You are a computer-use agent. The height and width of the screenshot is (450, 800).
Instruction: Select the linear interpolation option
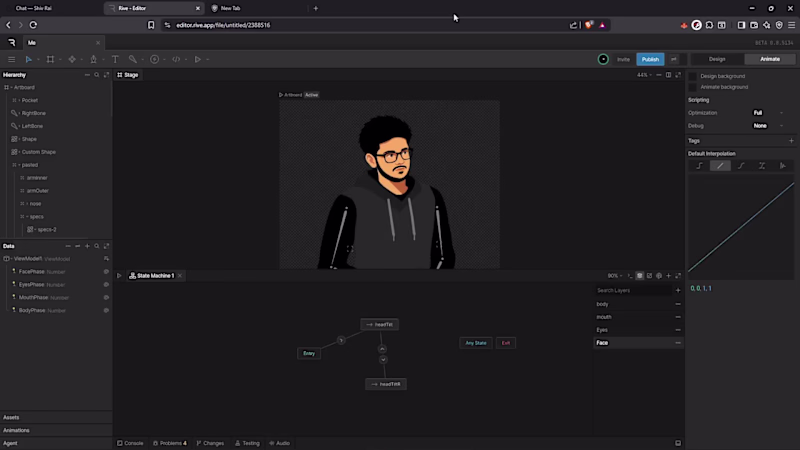720,166
